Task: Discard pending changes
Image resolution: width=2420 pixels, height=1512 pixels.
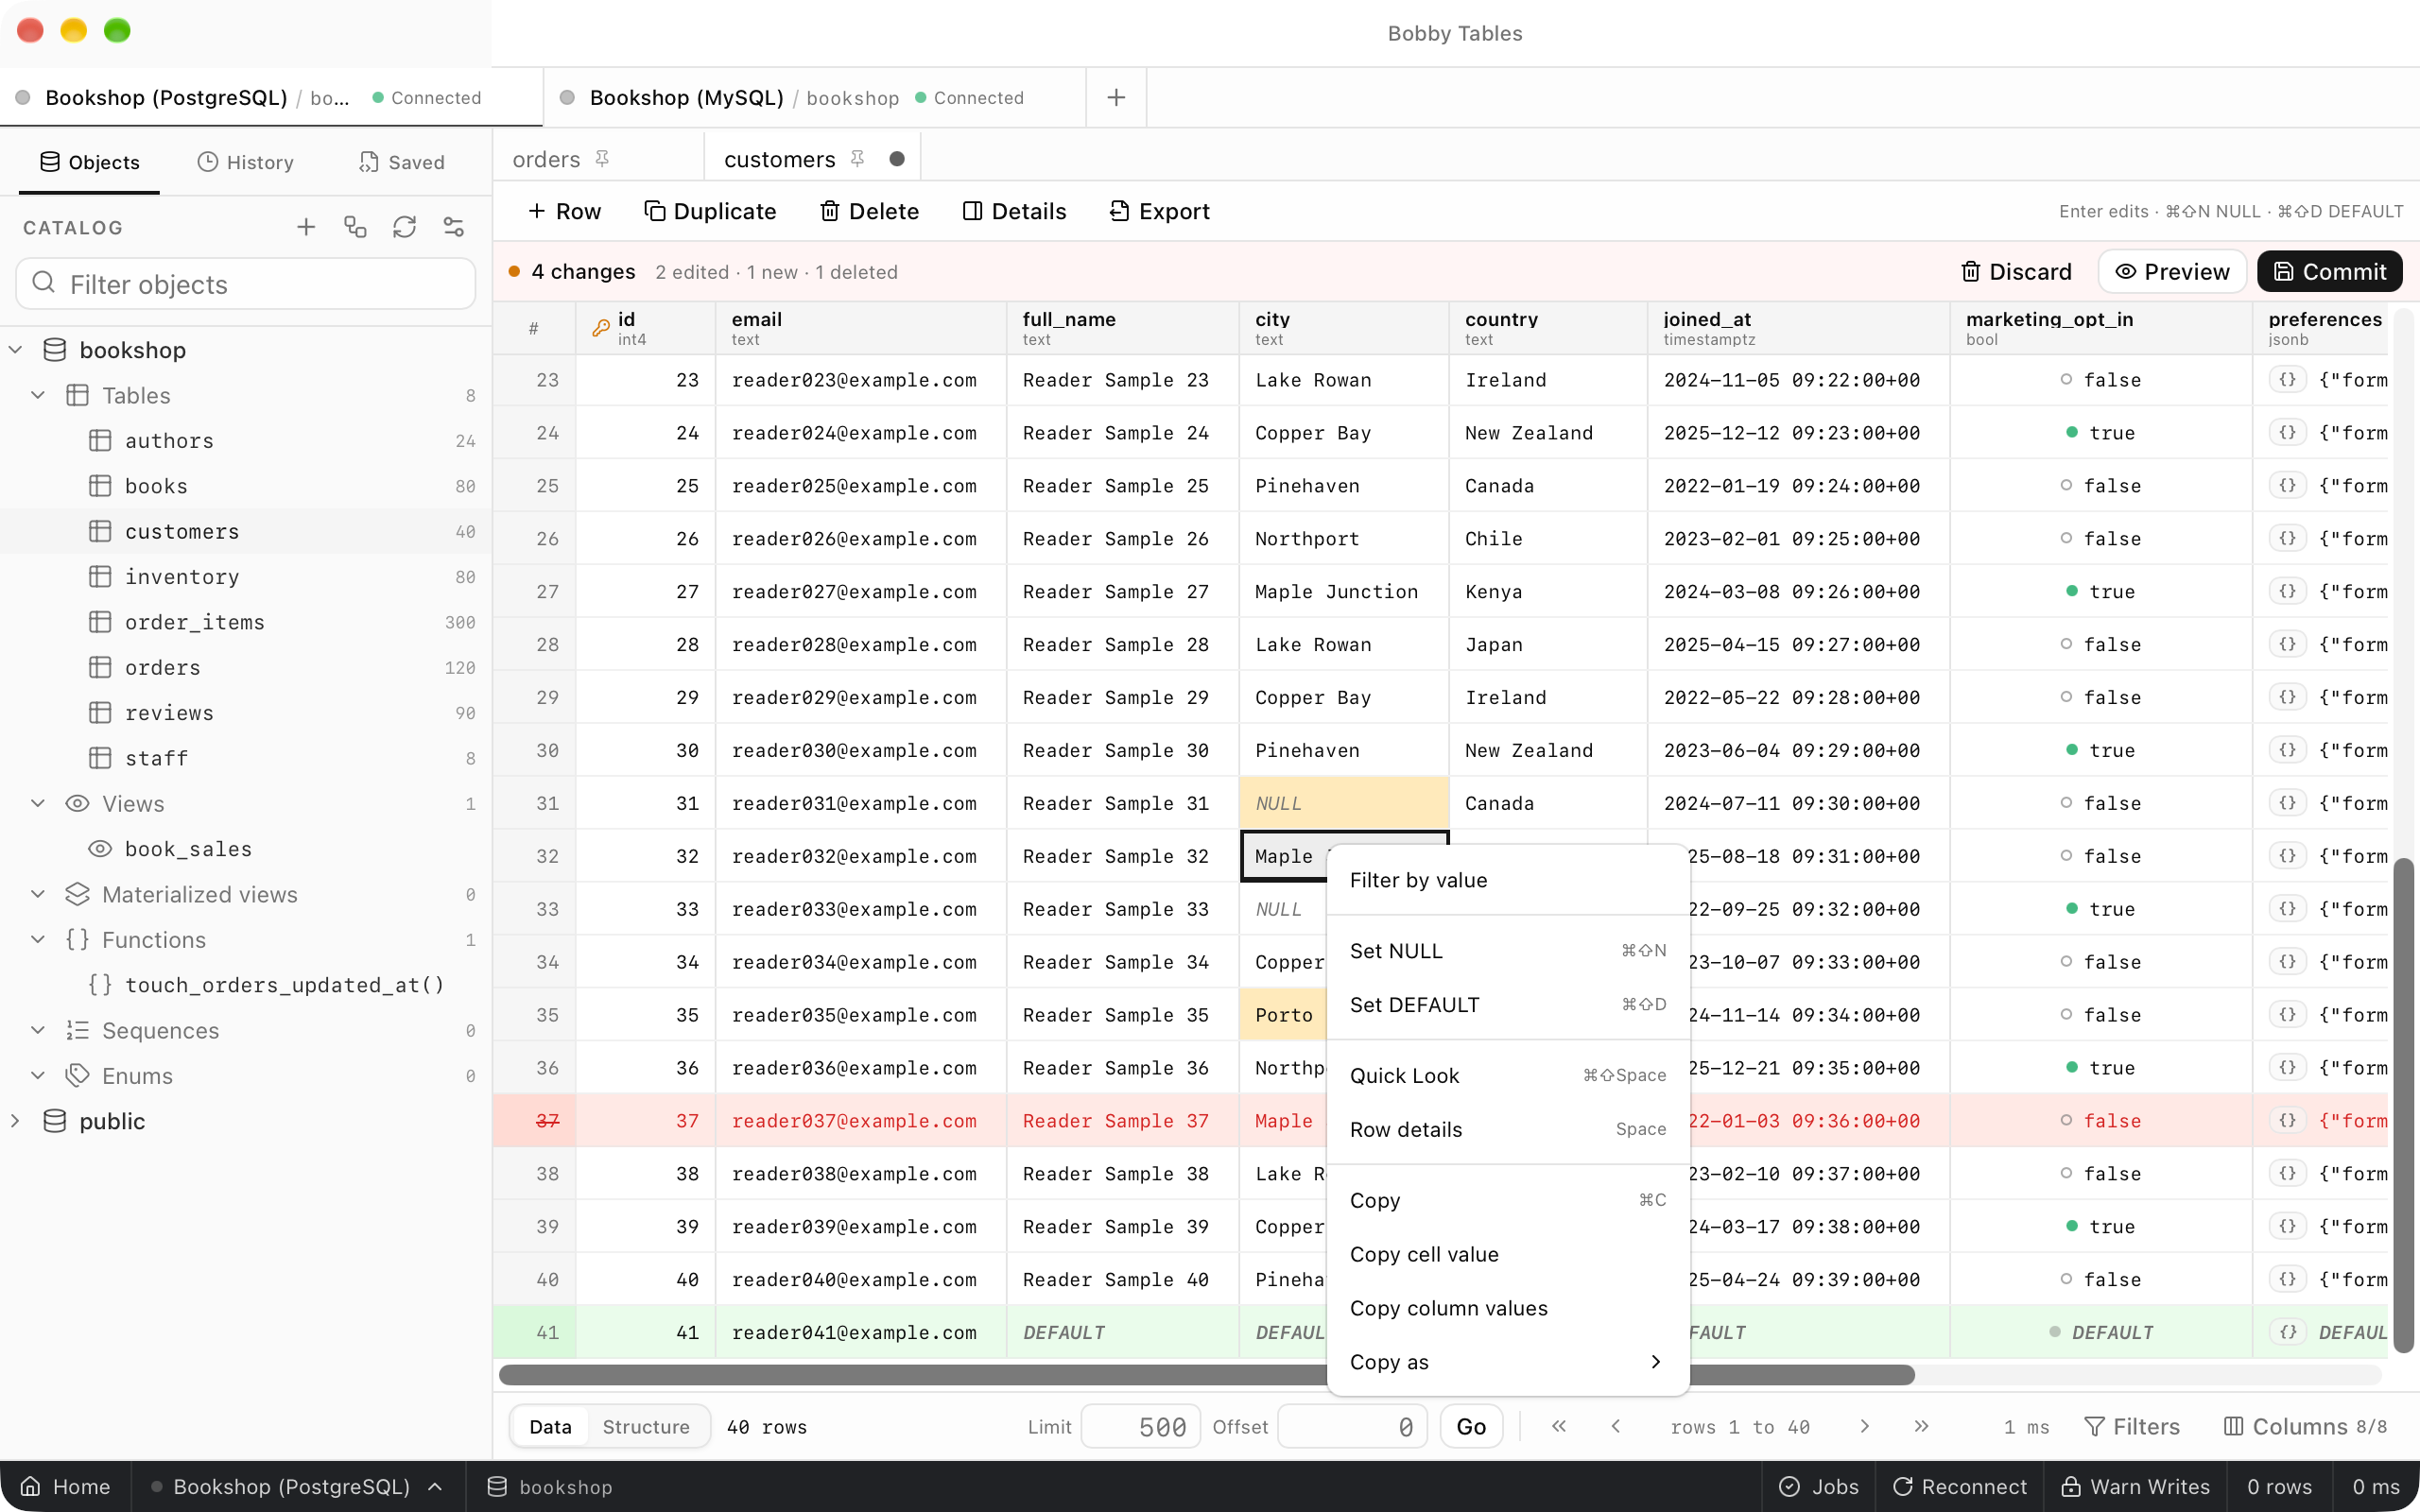Action: pyautogui.click(x=2015, y=272)
